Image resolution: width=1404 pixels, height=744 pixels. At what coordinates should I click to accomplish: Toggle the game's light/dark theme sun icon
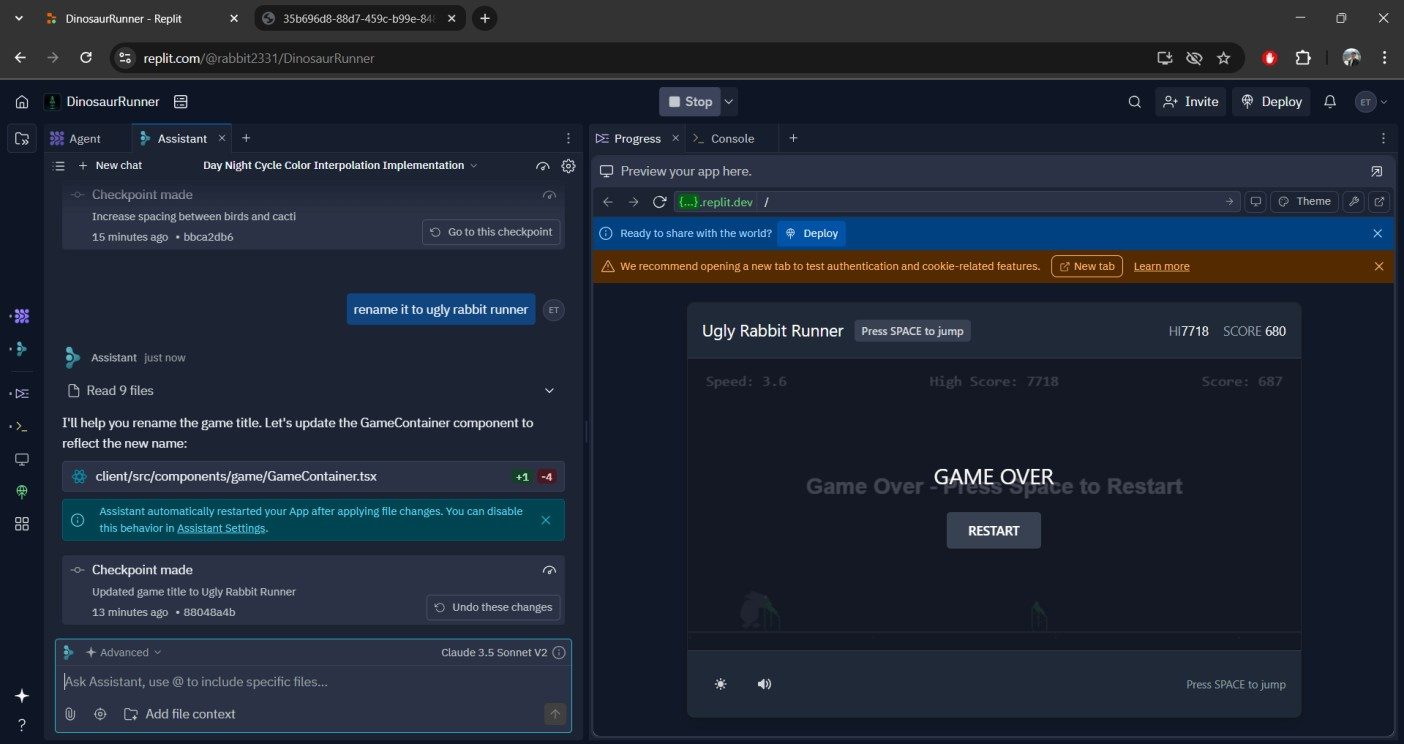[721, 683]
